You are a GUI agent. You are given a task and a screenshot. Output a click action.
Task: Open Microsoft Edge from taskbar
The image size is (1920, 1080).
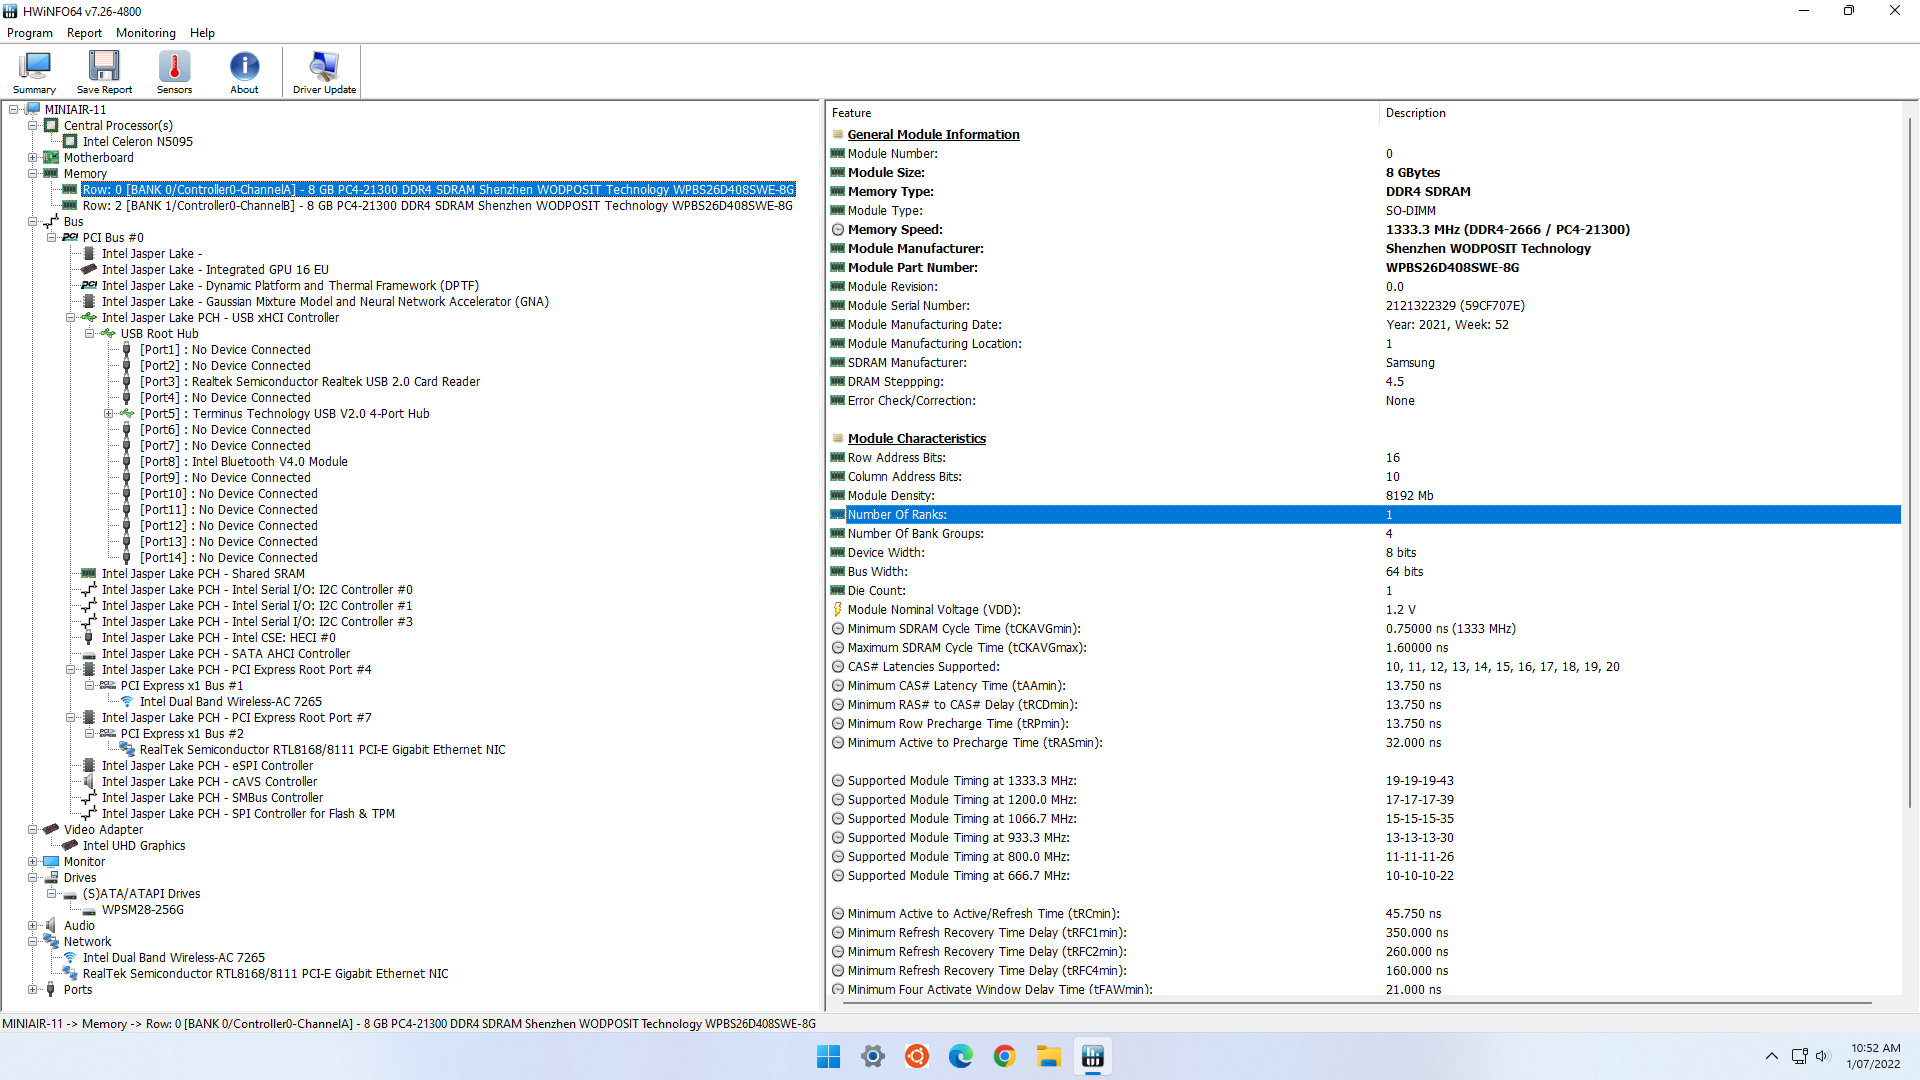point(960,1057)
